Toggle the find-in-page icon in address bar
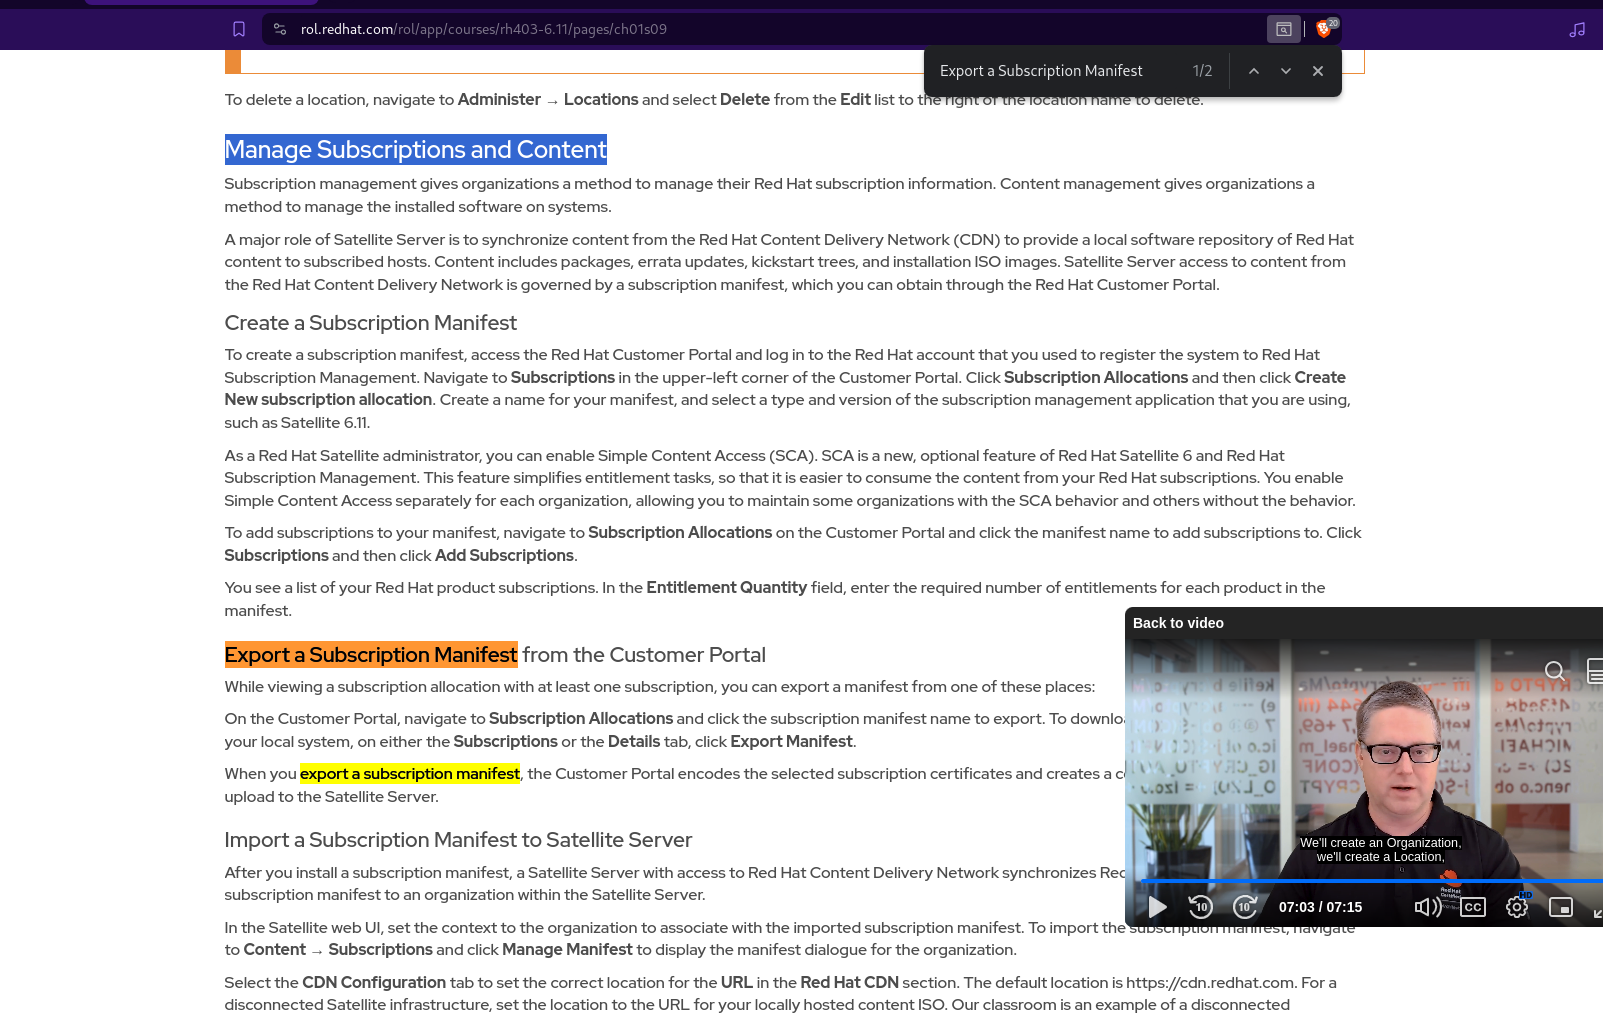The image size is (1603, 1017). (x=1284, y=29)
